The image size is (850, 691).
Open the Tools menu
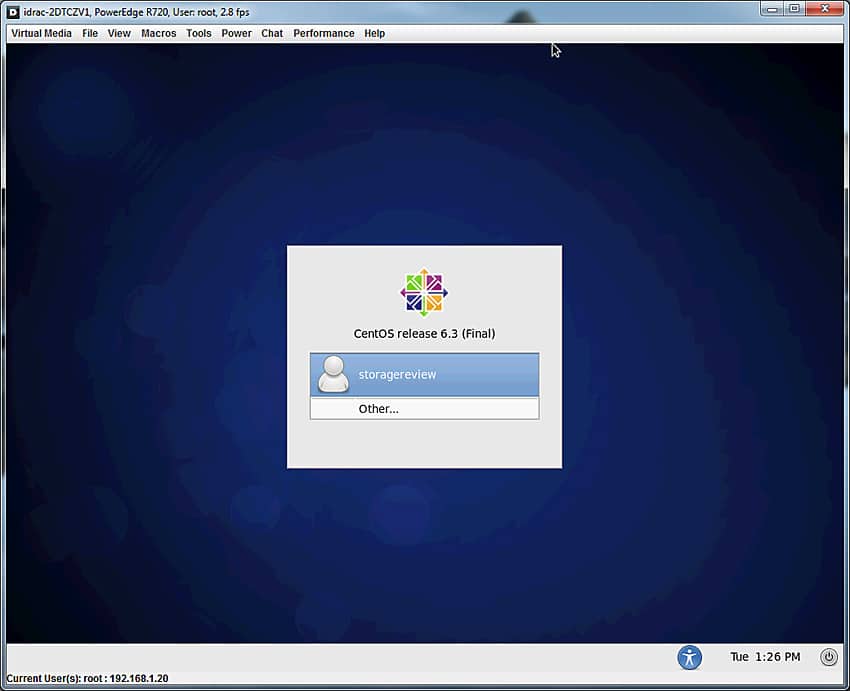coord(198,33)
